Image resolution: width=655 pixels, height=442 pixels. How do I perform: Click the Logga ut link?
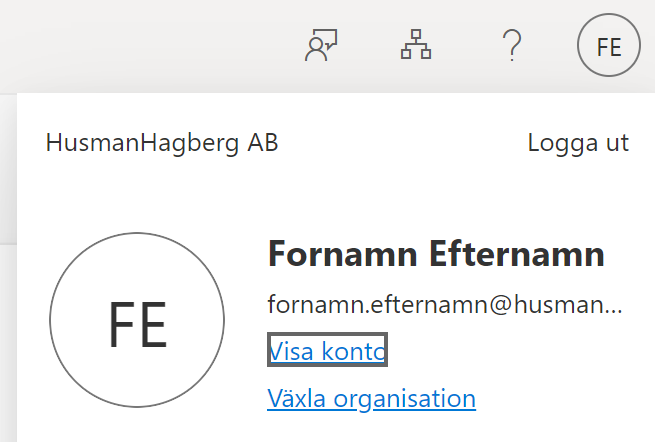[578, 143]
